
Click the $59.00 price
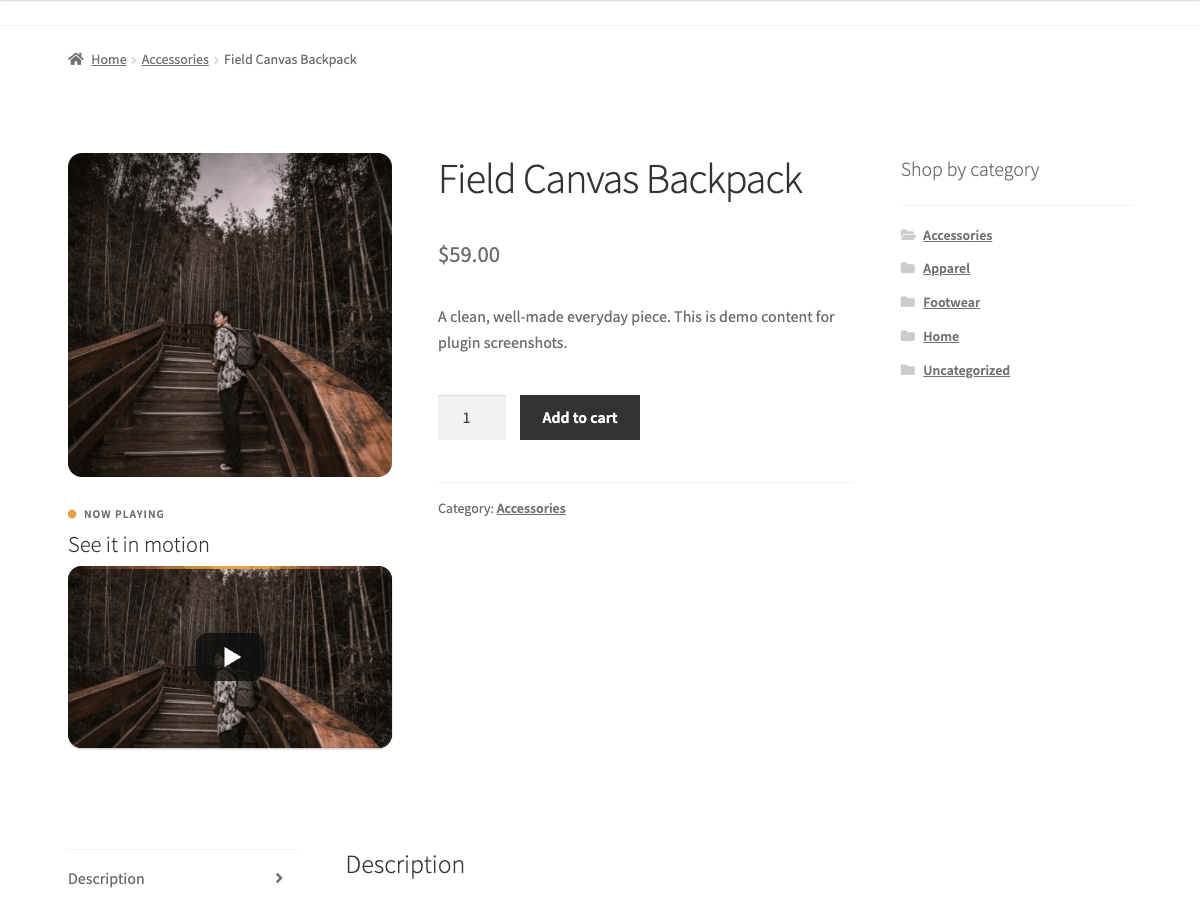[x=469, y=254]
